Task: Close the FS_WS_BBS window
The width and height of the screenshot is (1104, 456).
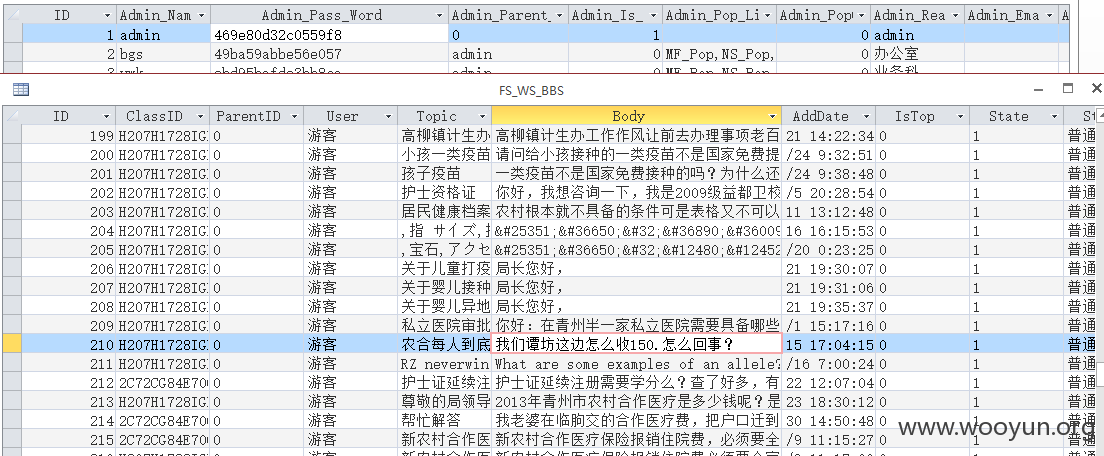Action: pos(1096,89)
